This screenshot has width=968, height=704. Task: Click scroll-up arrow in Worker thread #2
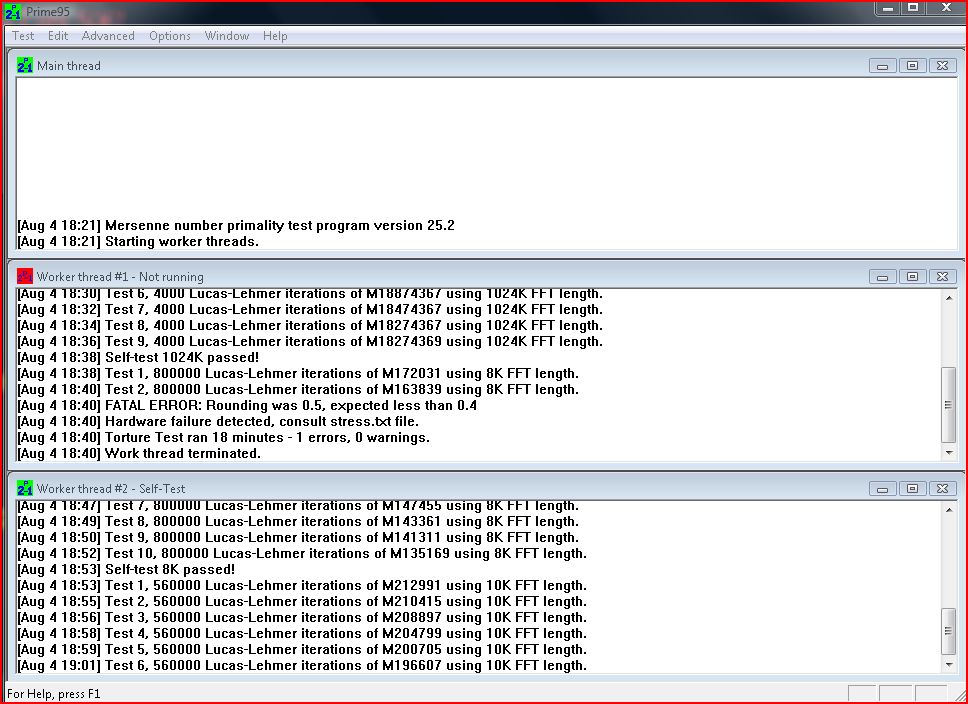[x=949, y=509]
